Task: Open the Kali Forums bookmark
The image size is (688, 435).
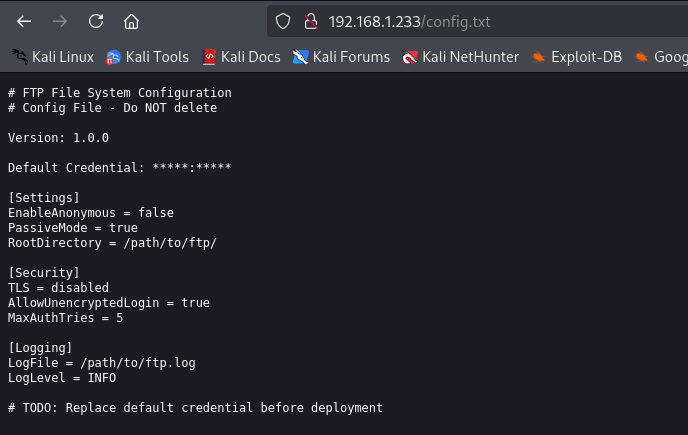Action: (350, 57)
